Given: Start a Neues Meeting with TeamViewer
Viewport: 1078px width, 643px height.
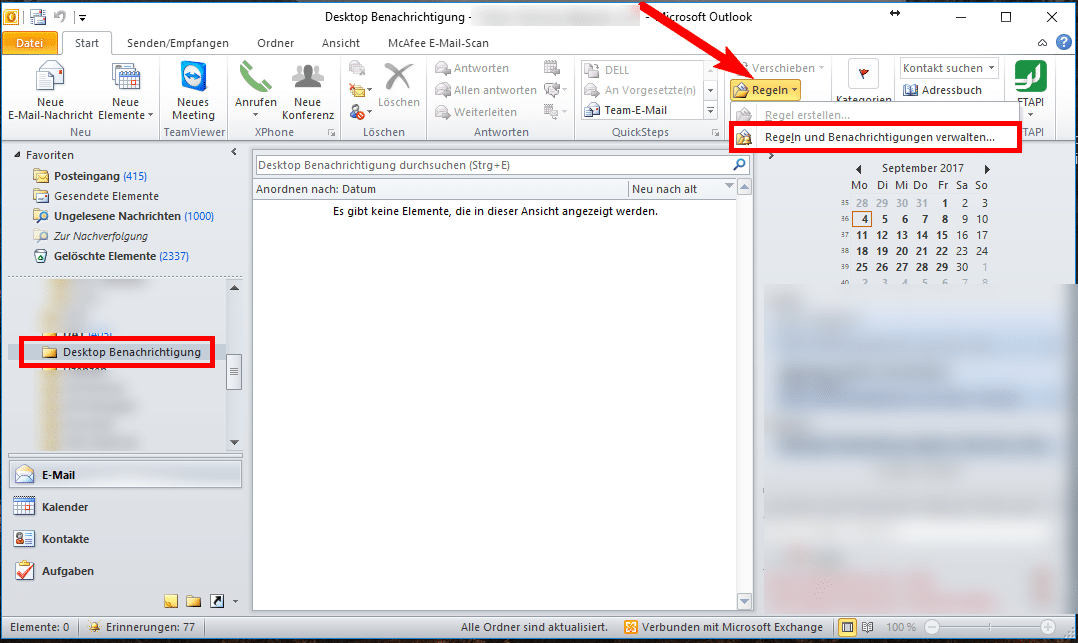Looking at the screenshot, I should pos(193,91).
